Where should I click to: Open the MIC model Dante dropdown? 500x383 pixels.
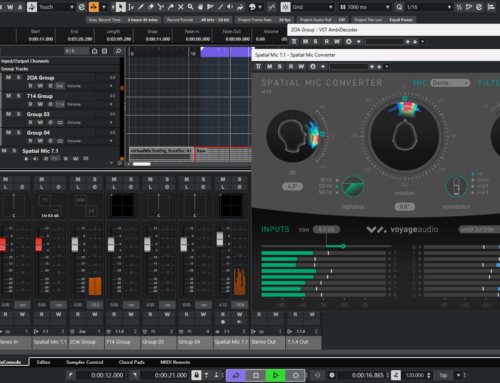[x=450, y=83]
